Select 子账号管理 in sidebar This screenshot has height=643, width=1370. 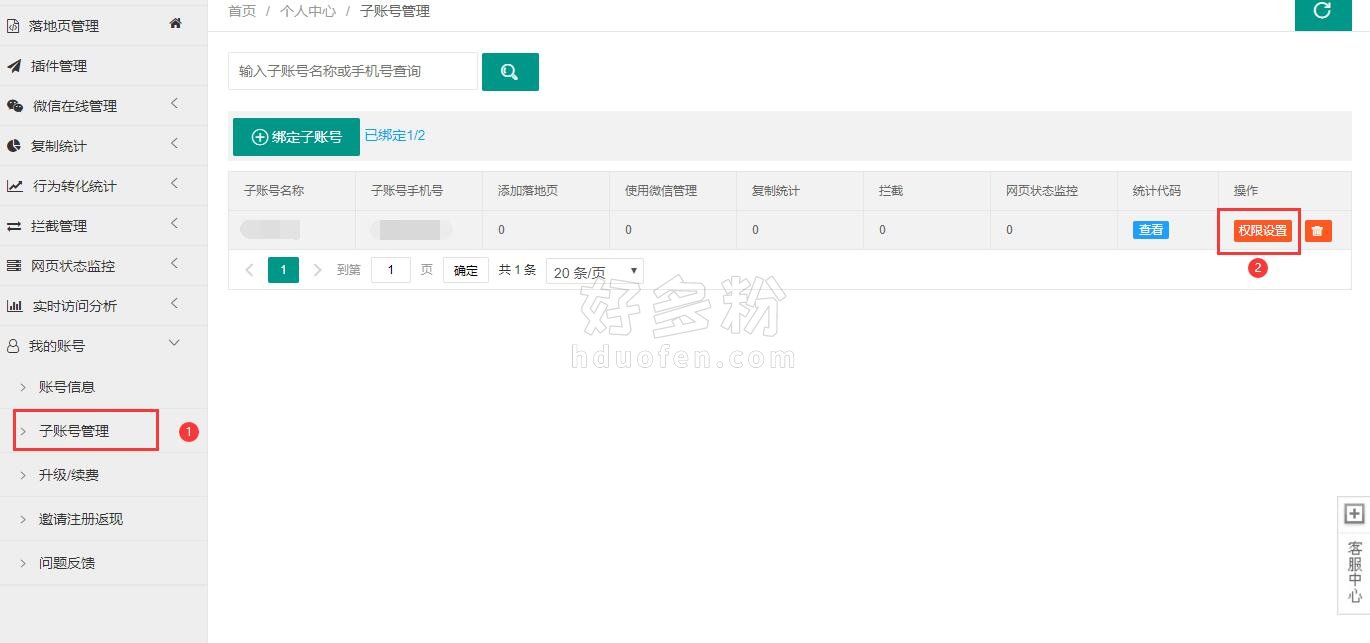(x=74, y=431)
